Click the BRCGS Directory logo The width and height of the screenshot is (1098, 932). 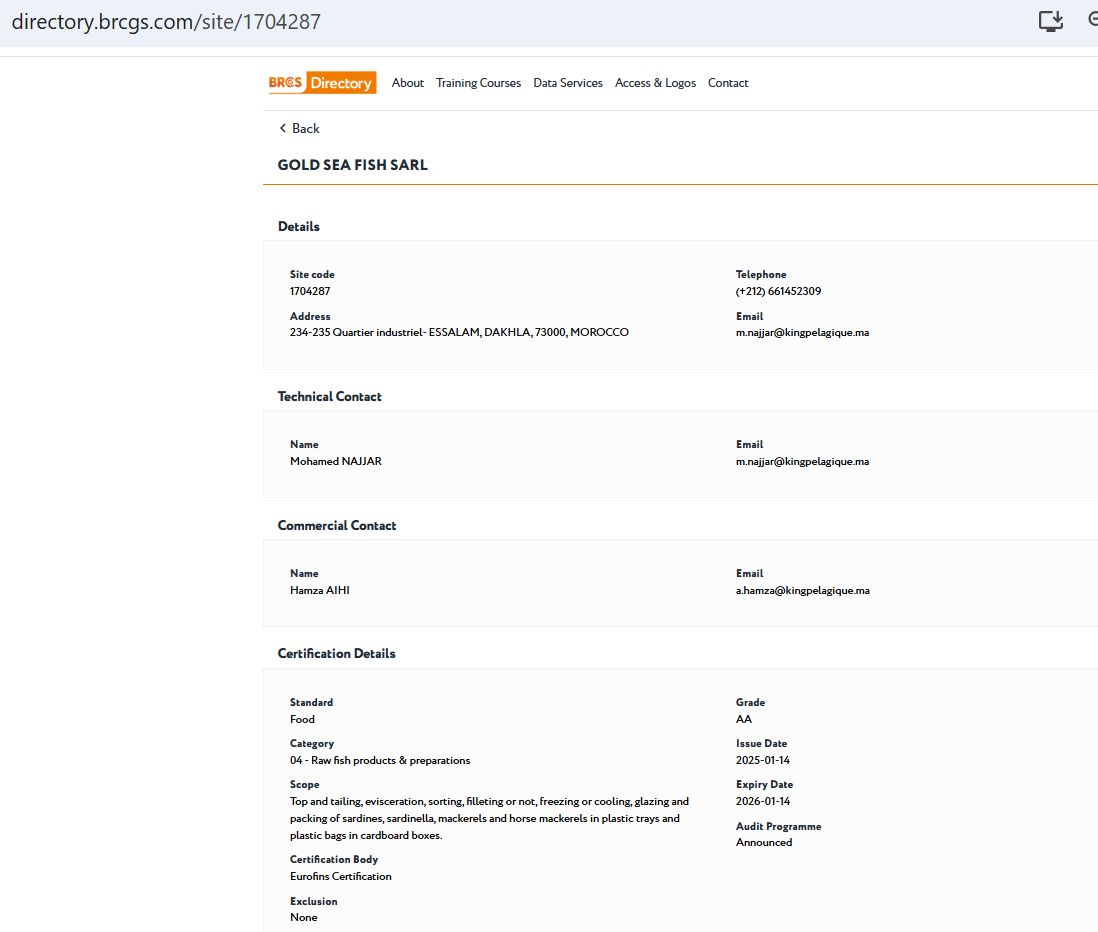point(322,83)
